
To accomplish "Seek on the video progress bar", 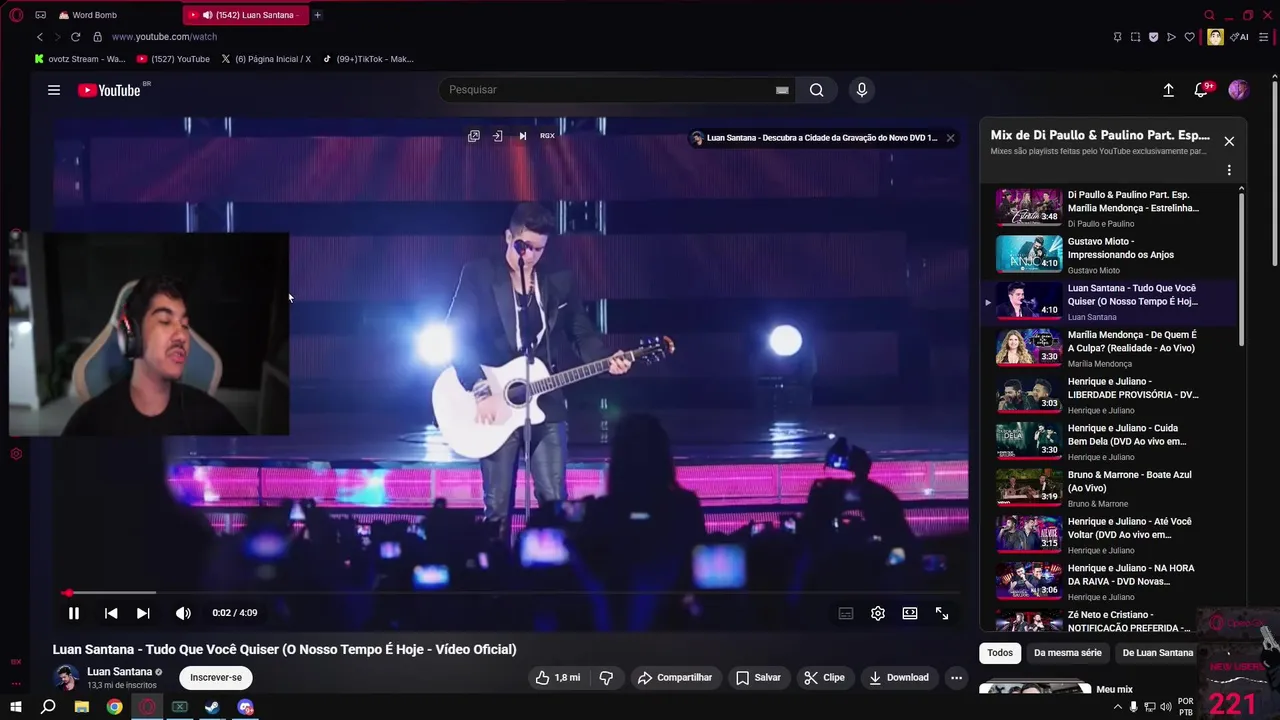I will 510,593.
